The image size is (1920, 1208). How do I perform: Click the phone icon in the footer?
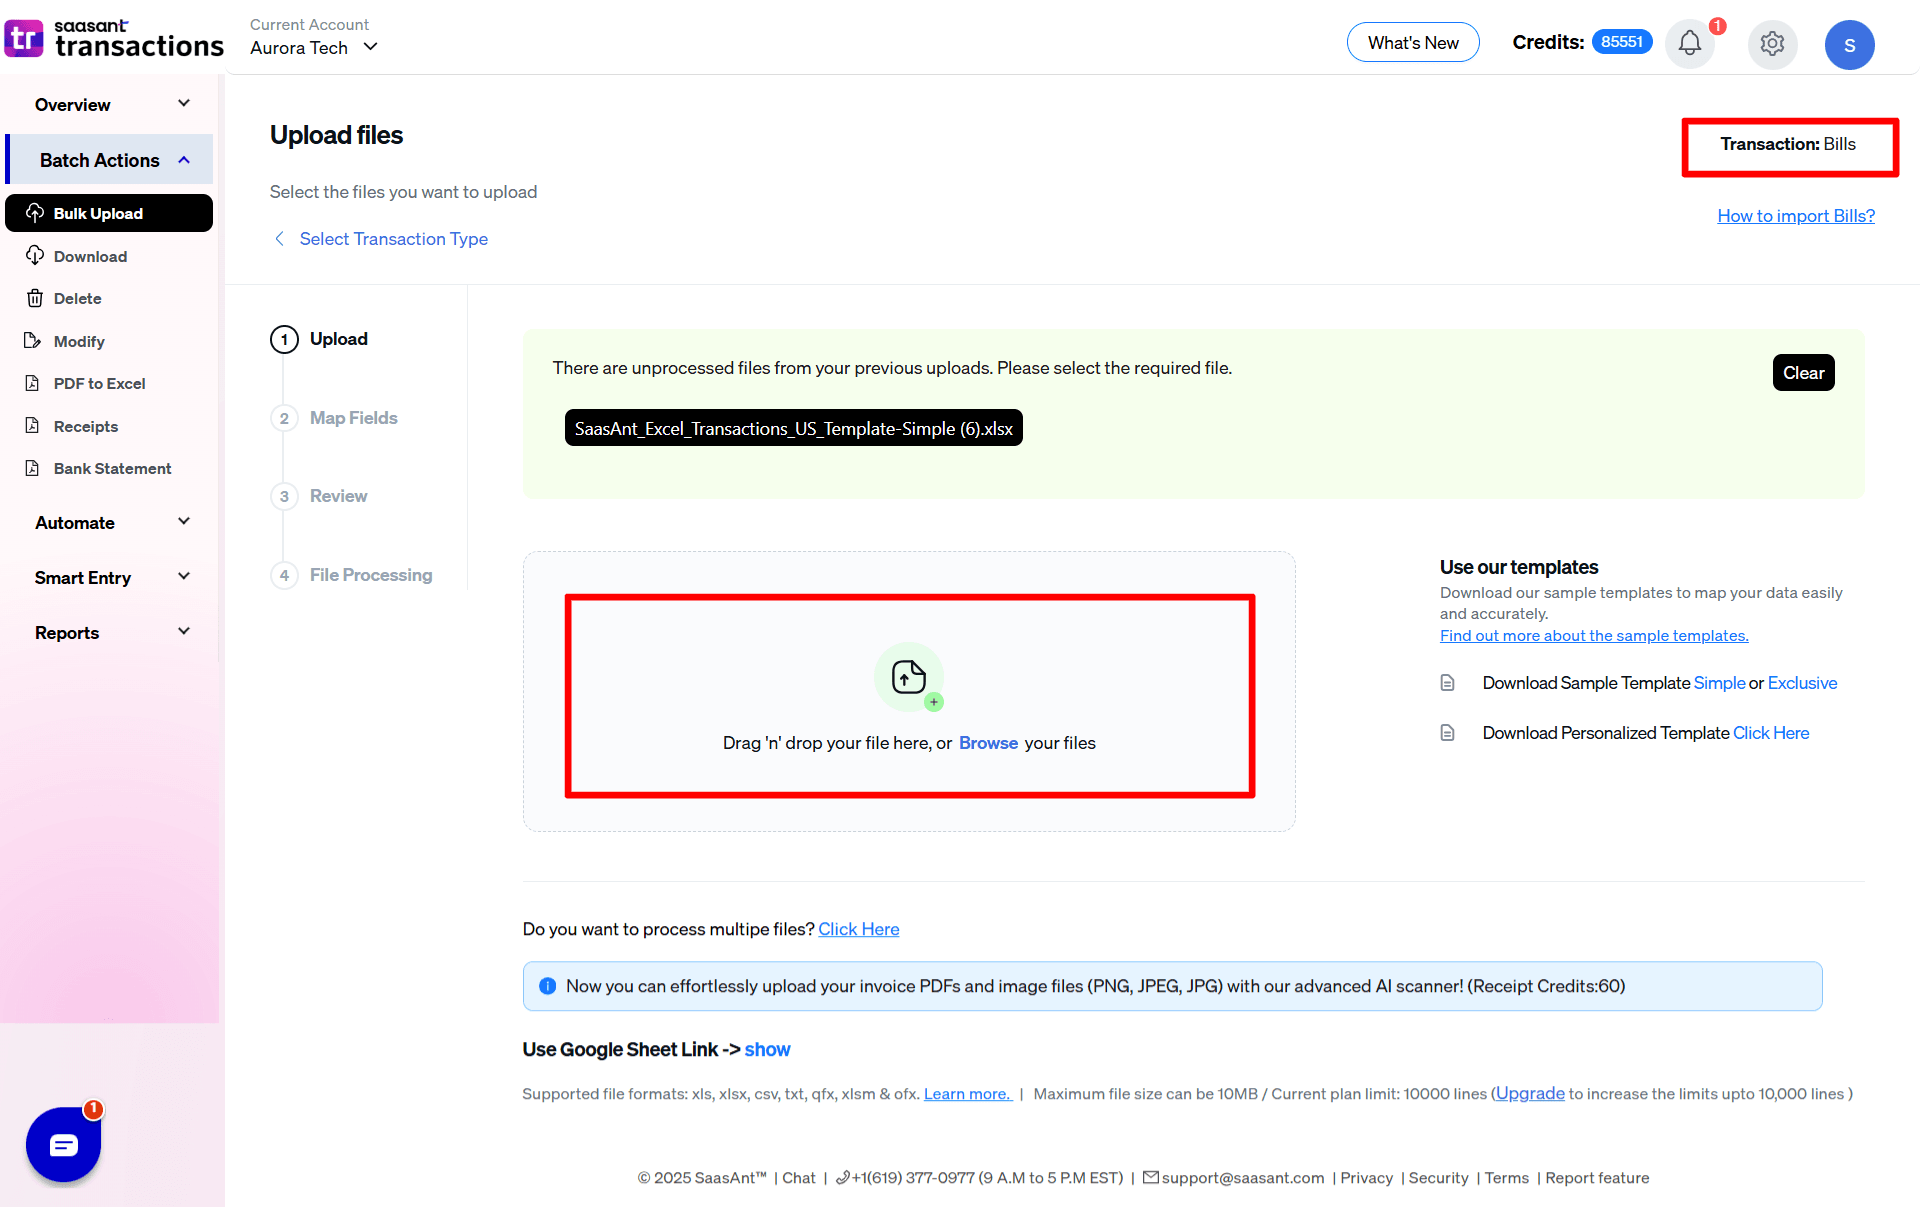pyautogui.click(x=843, y=1178)
